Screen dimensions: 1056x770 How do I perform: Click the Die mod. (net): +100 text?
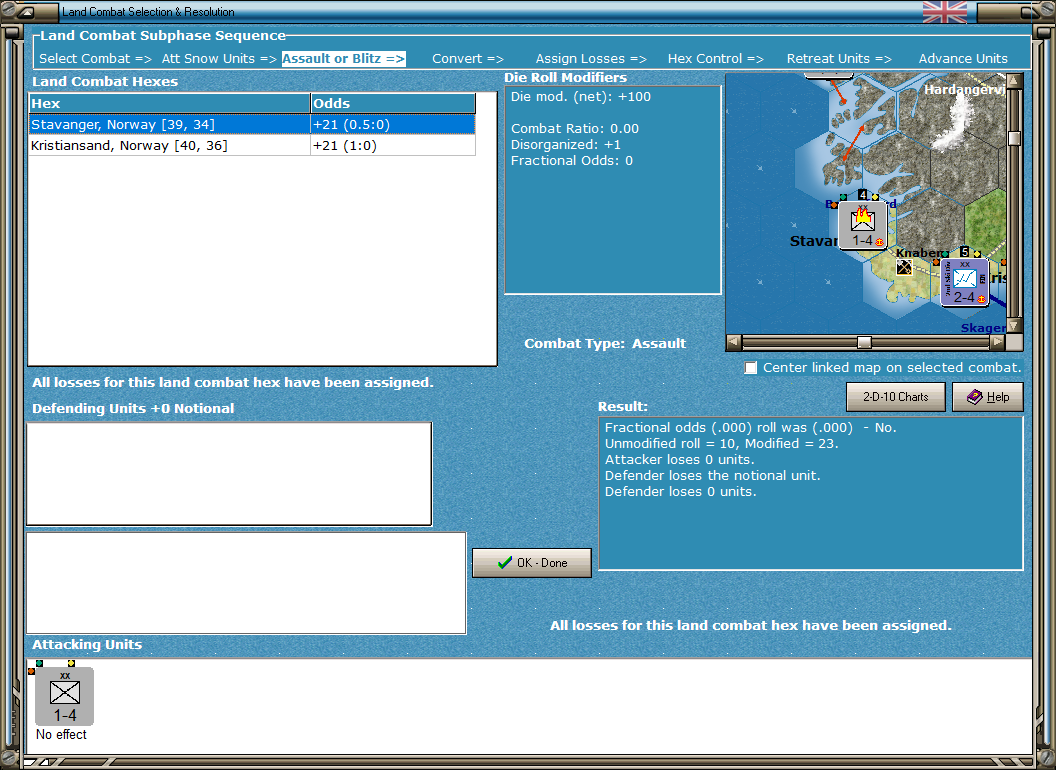point(581,96)
